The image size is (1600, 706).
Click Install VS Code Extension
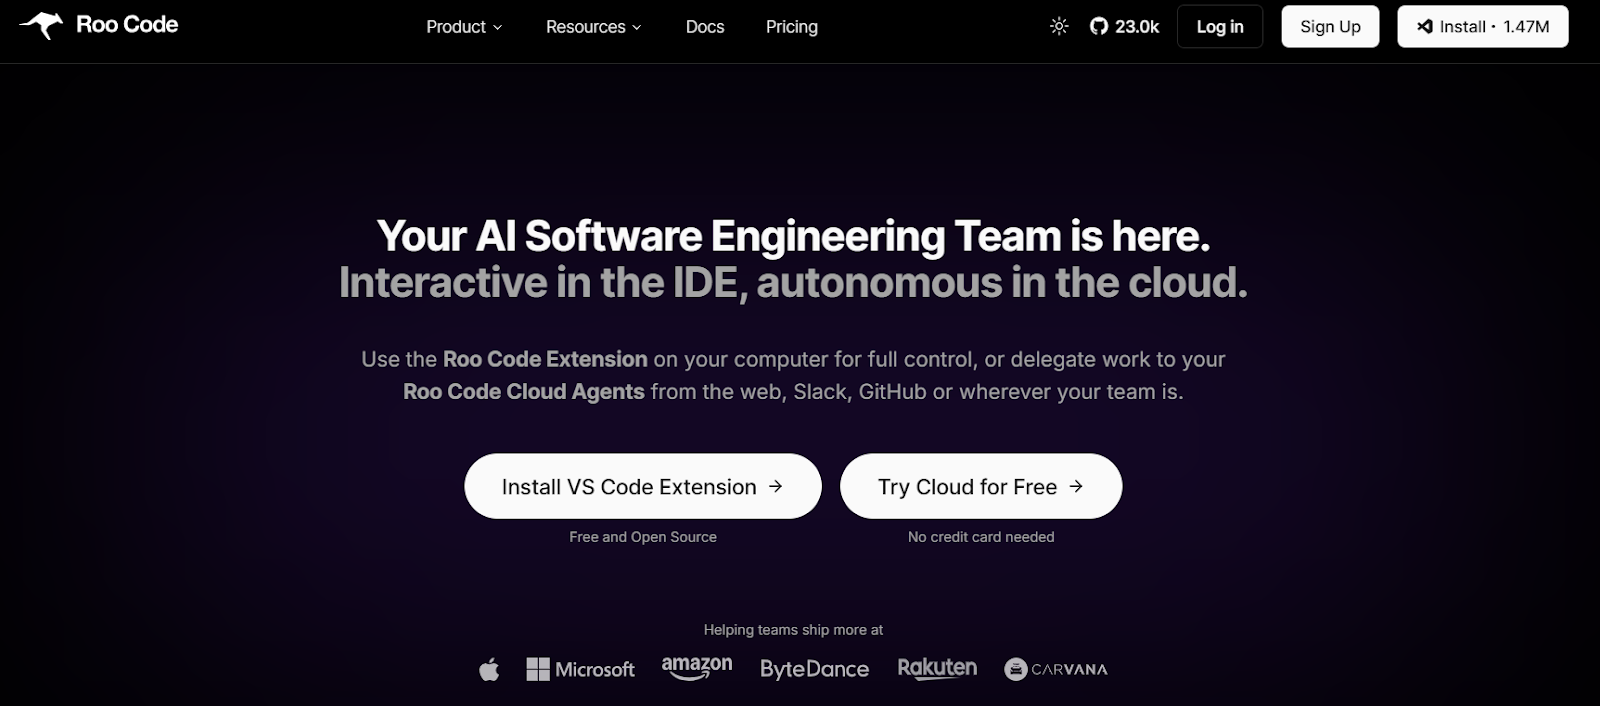click(642, 486)
